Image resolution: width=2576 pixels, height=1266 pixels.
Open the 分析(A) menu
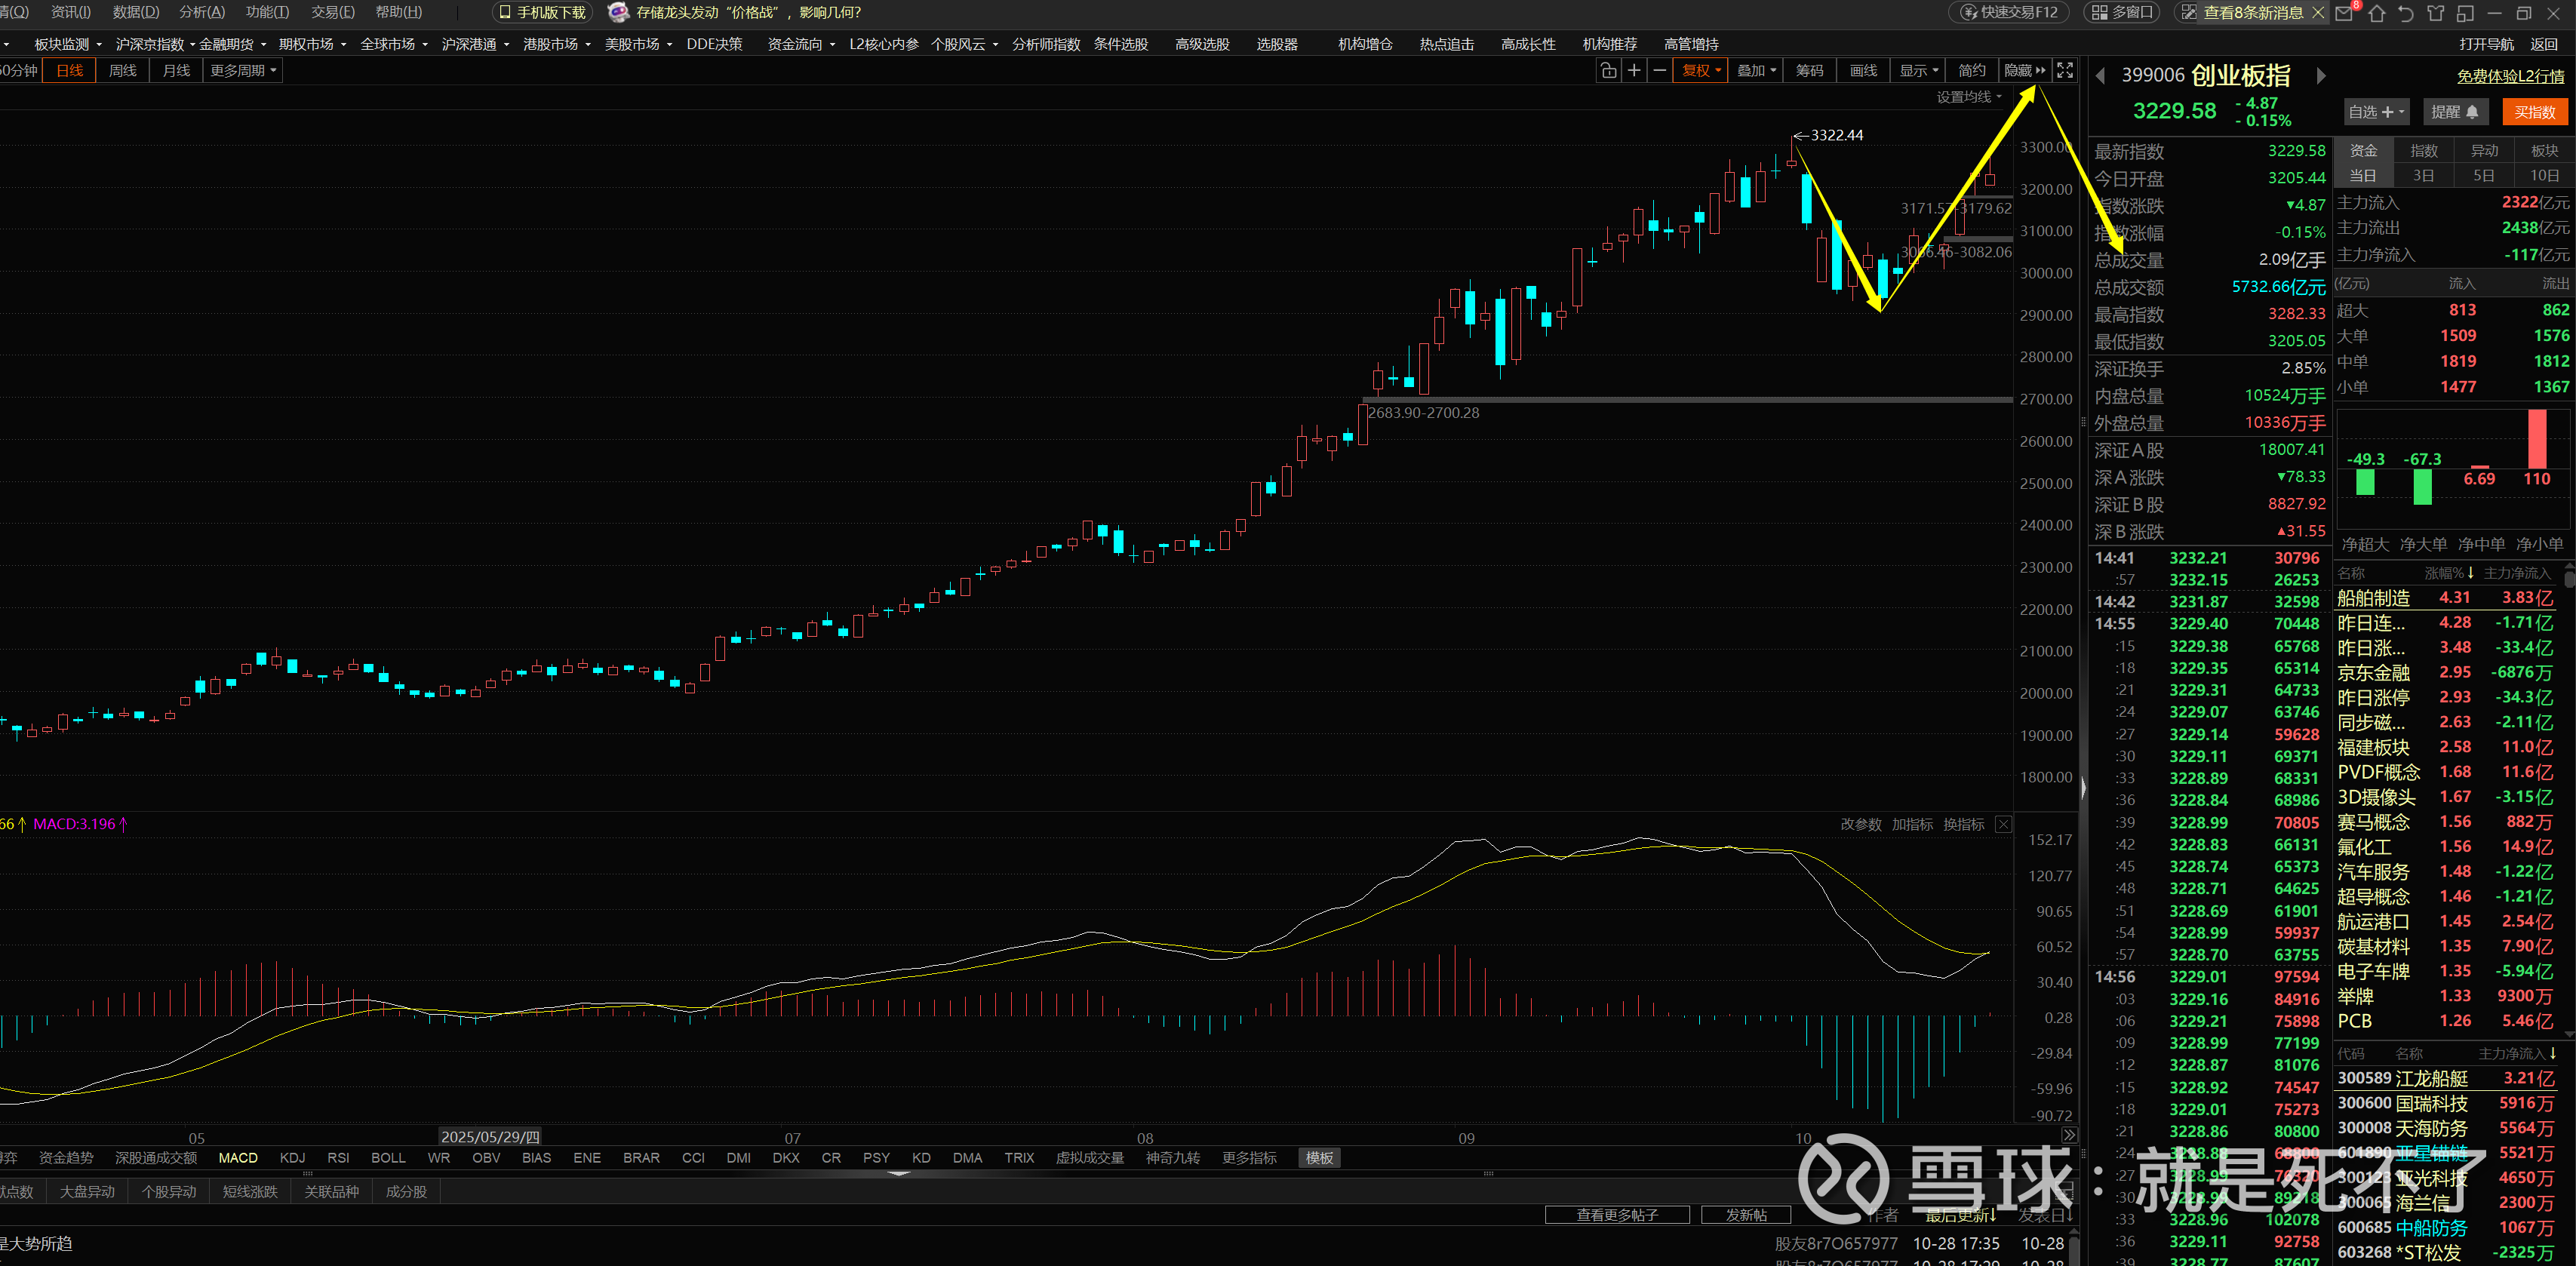(x=201, y=12)
